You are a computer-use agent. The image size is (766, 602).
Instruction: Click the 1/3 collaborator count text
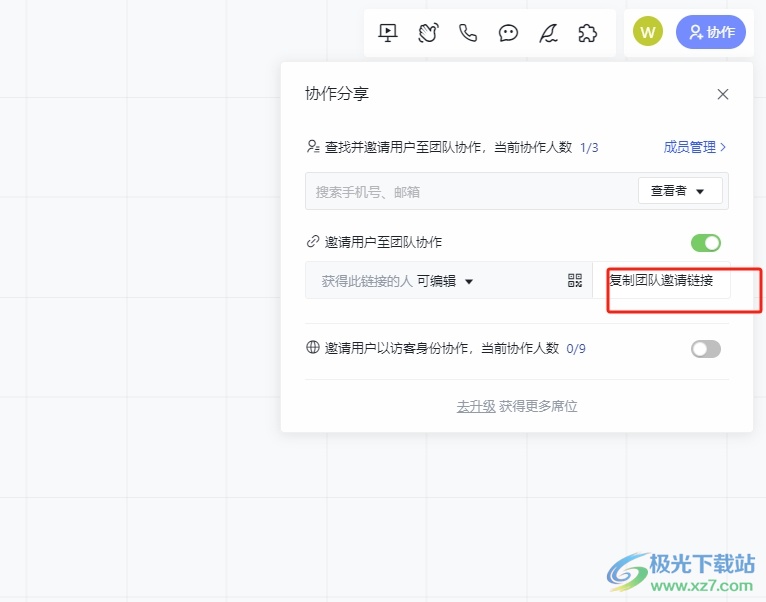tap(589, 148)
